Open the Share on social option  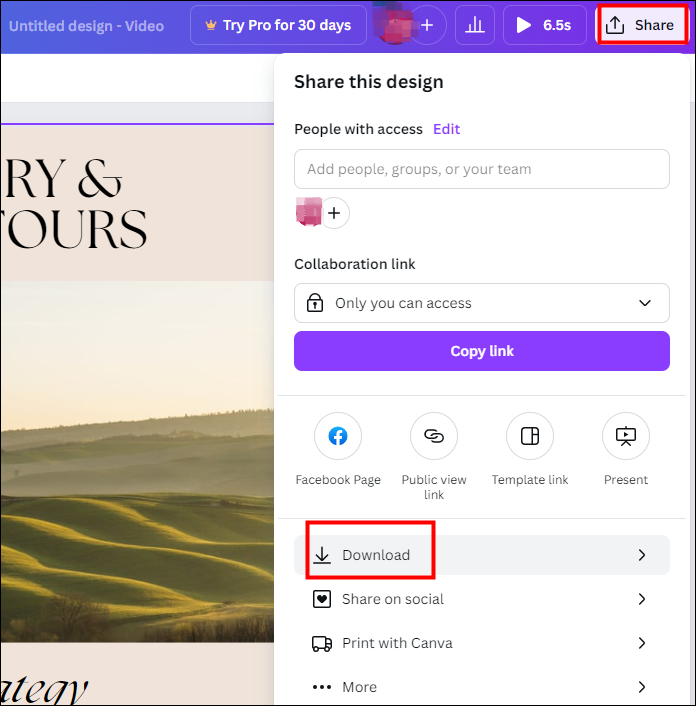point(482,599)
